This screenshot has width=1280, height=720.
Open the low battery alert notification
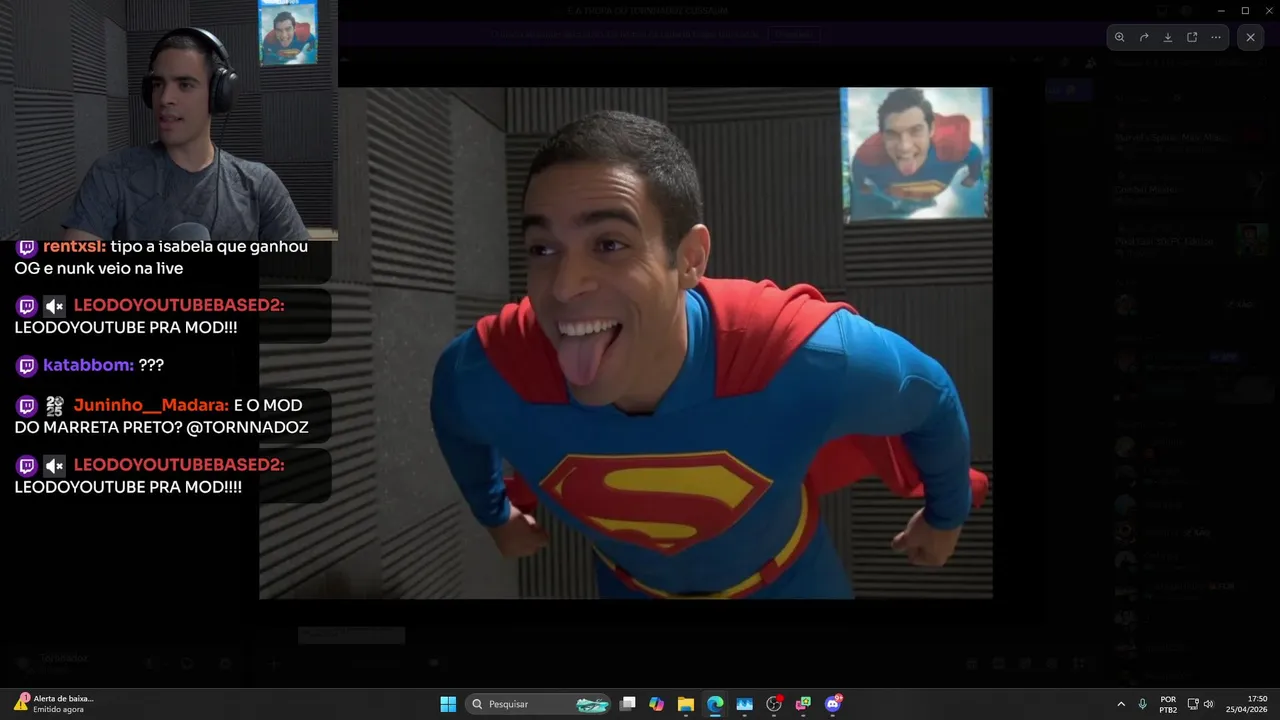pyautogui.click(x=55, y=704)
